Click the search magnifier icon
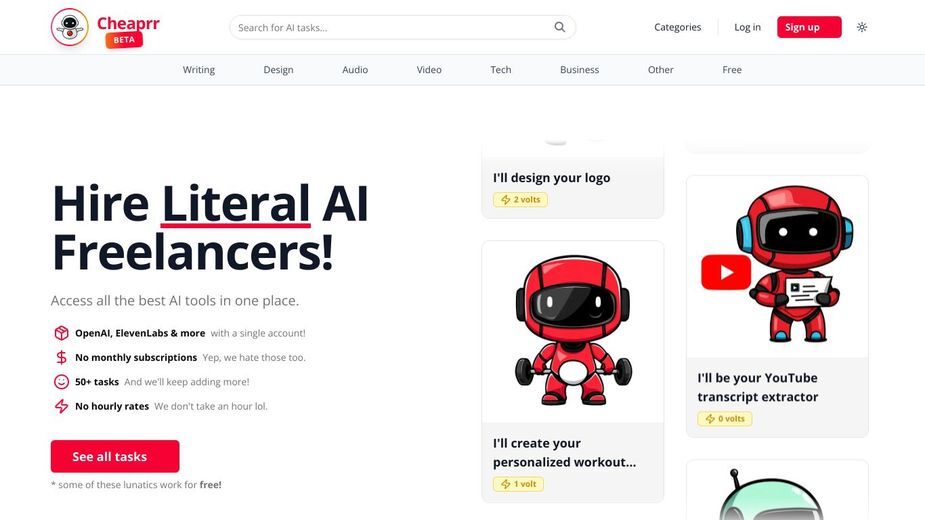 [559, 27]
